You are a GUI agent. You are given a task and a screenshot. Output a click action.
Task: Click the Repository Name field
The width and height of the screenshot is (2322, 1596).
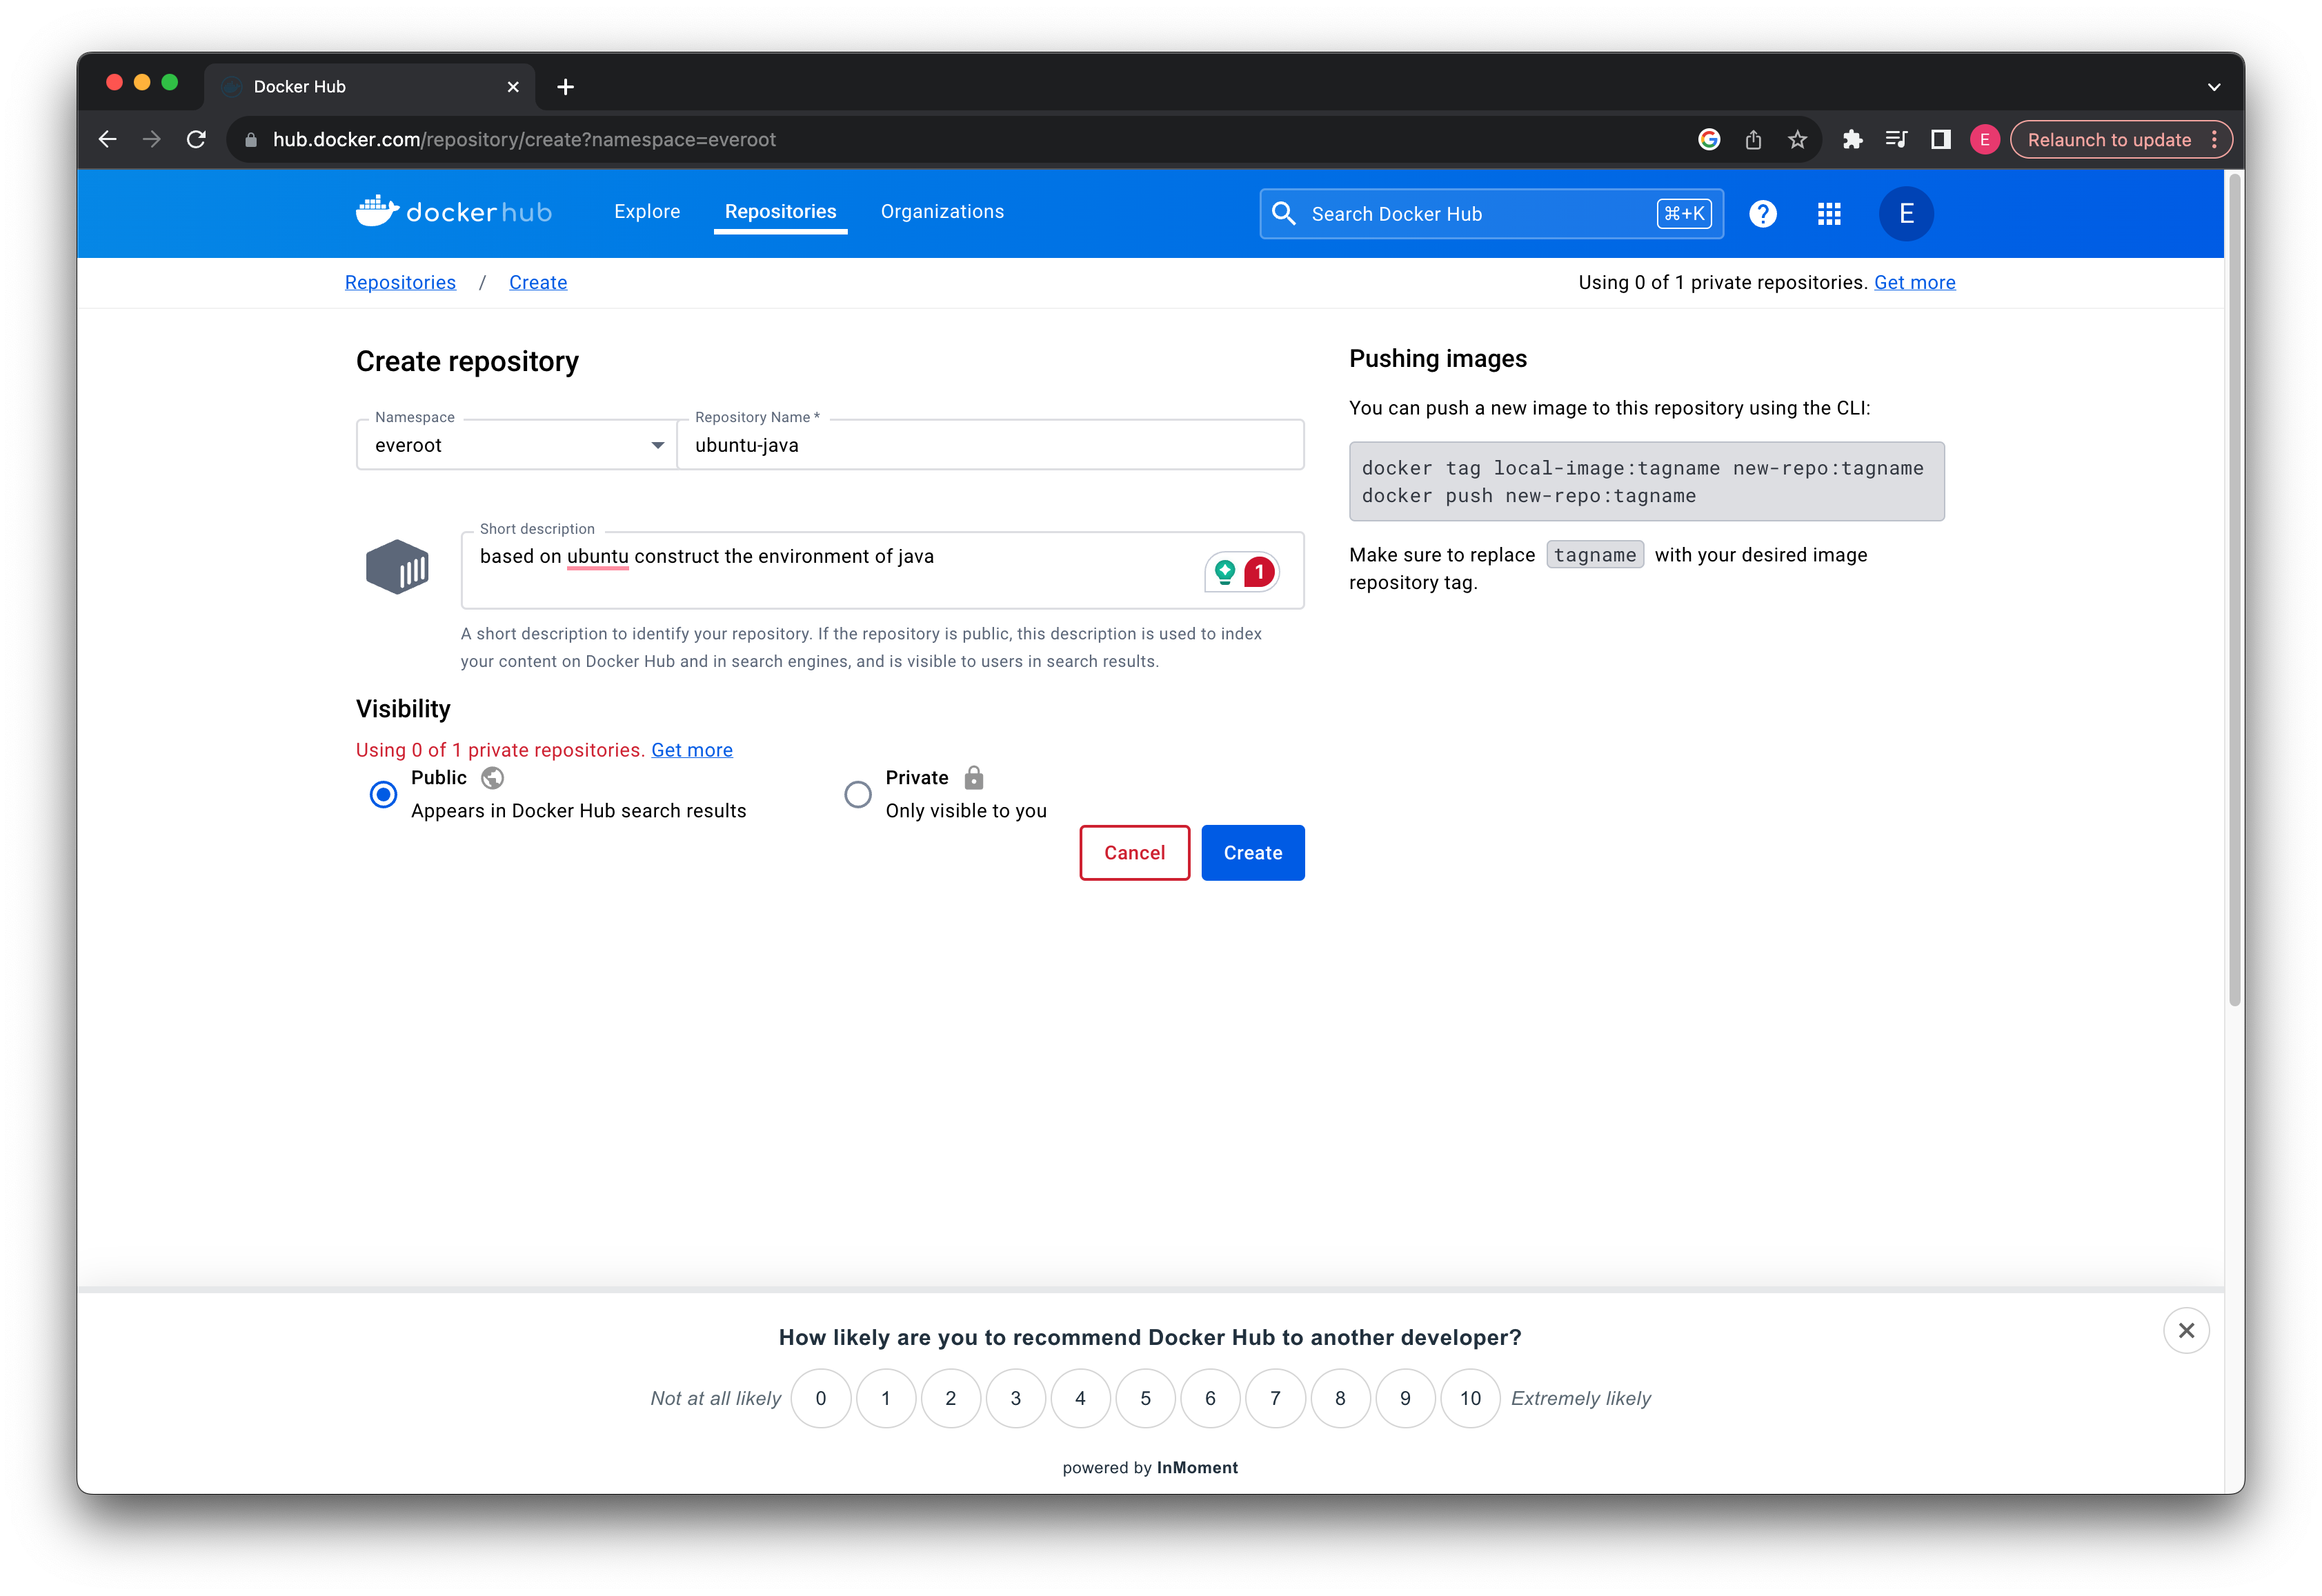pos(990,445)
